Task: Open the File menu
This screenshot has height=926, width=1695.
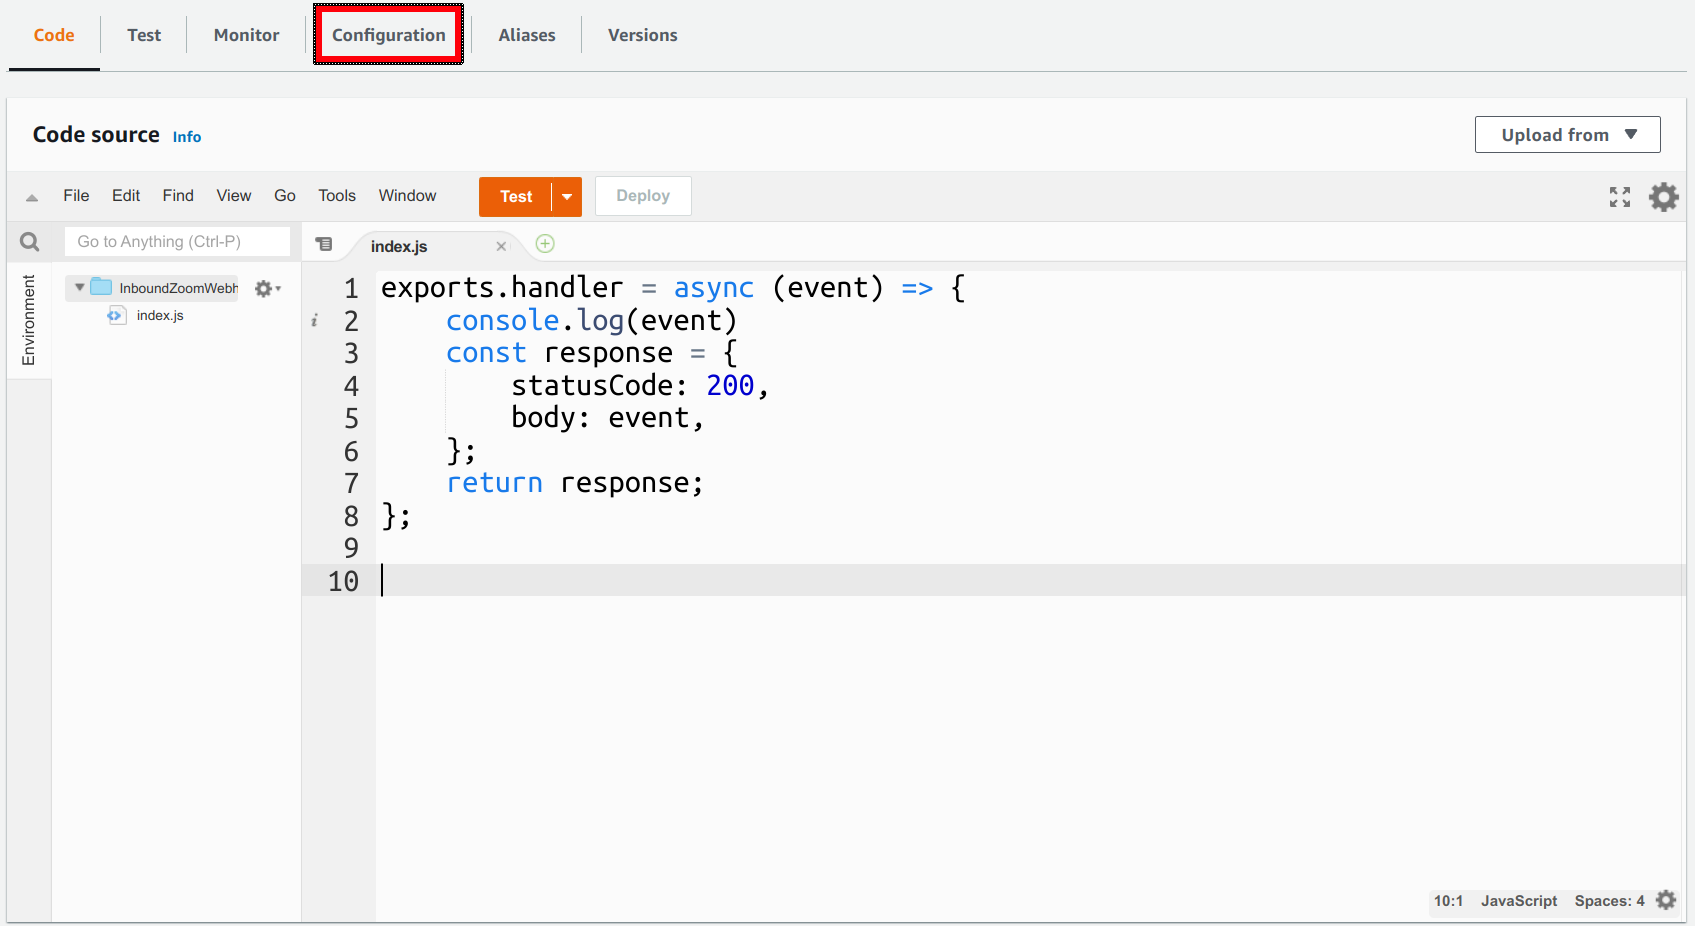Action: coord(75,196)
